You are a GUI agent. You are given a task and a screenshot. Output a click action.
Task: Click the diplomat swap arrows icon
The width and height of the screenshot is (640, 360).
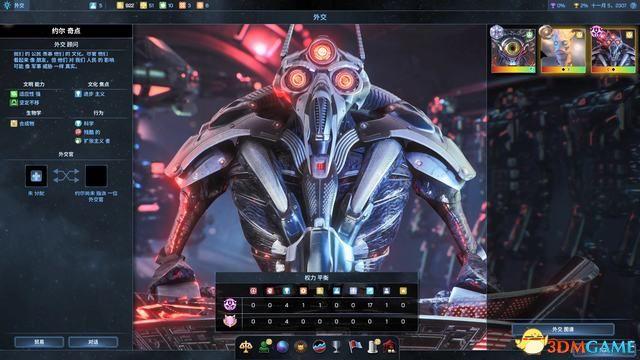click(66, 176)
